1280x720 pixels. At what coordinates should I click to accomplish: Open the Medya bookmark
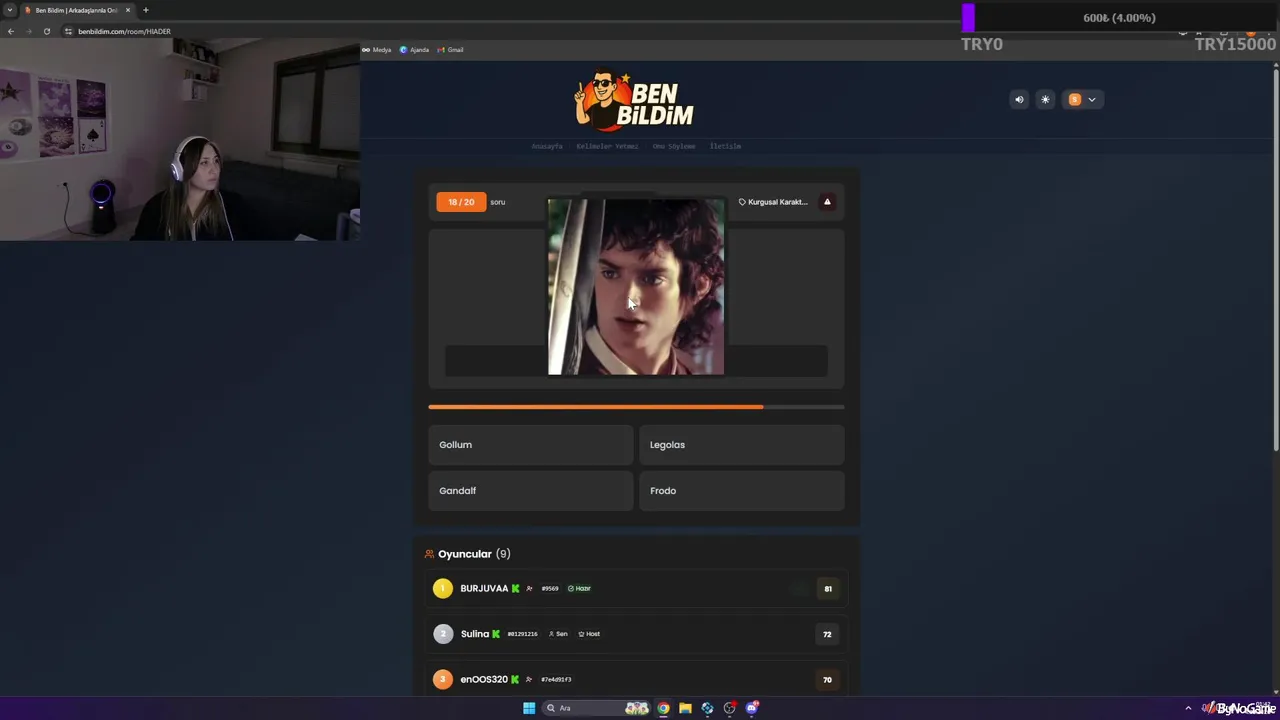pyautogui.click(x=377, y=50)
